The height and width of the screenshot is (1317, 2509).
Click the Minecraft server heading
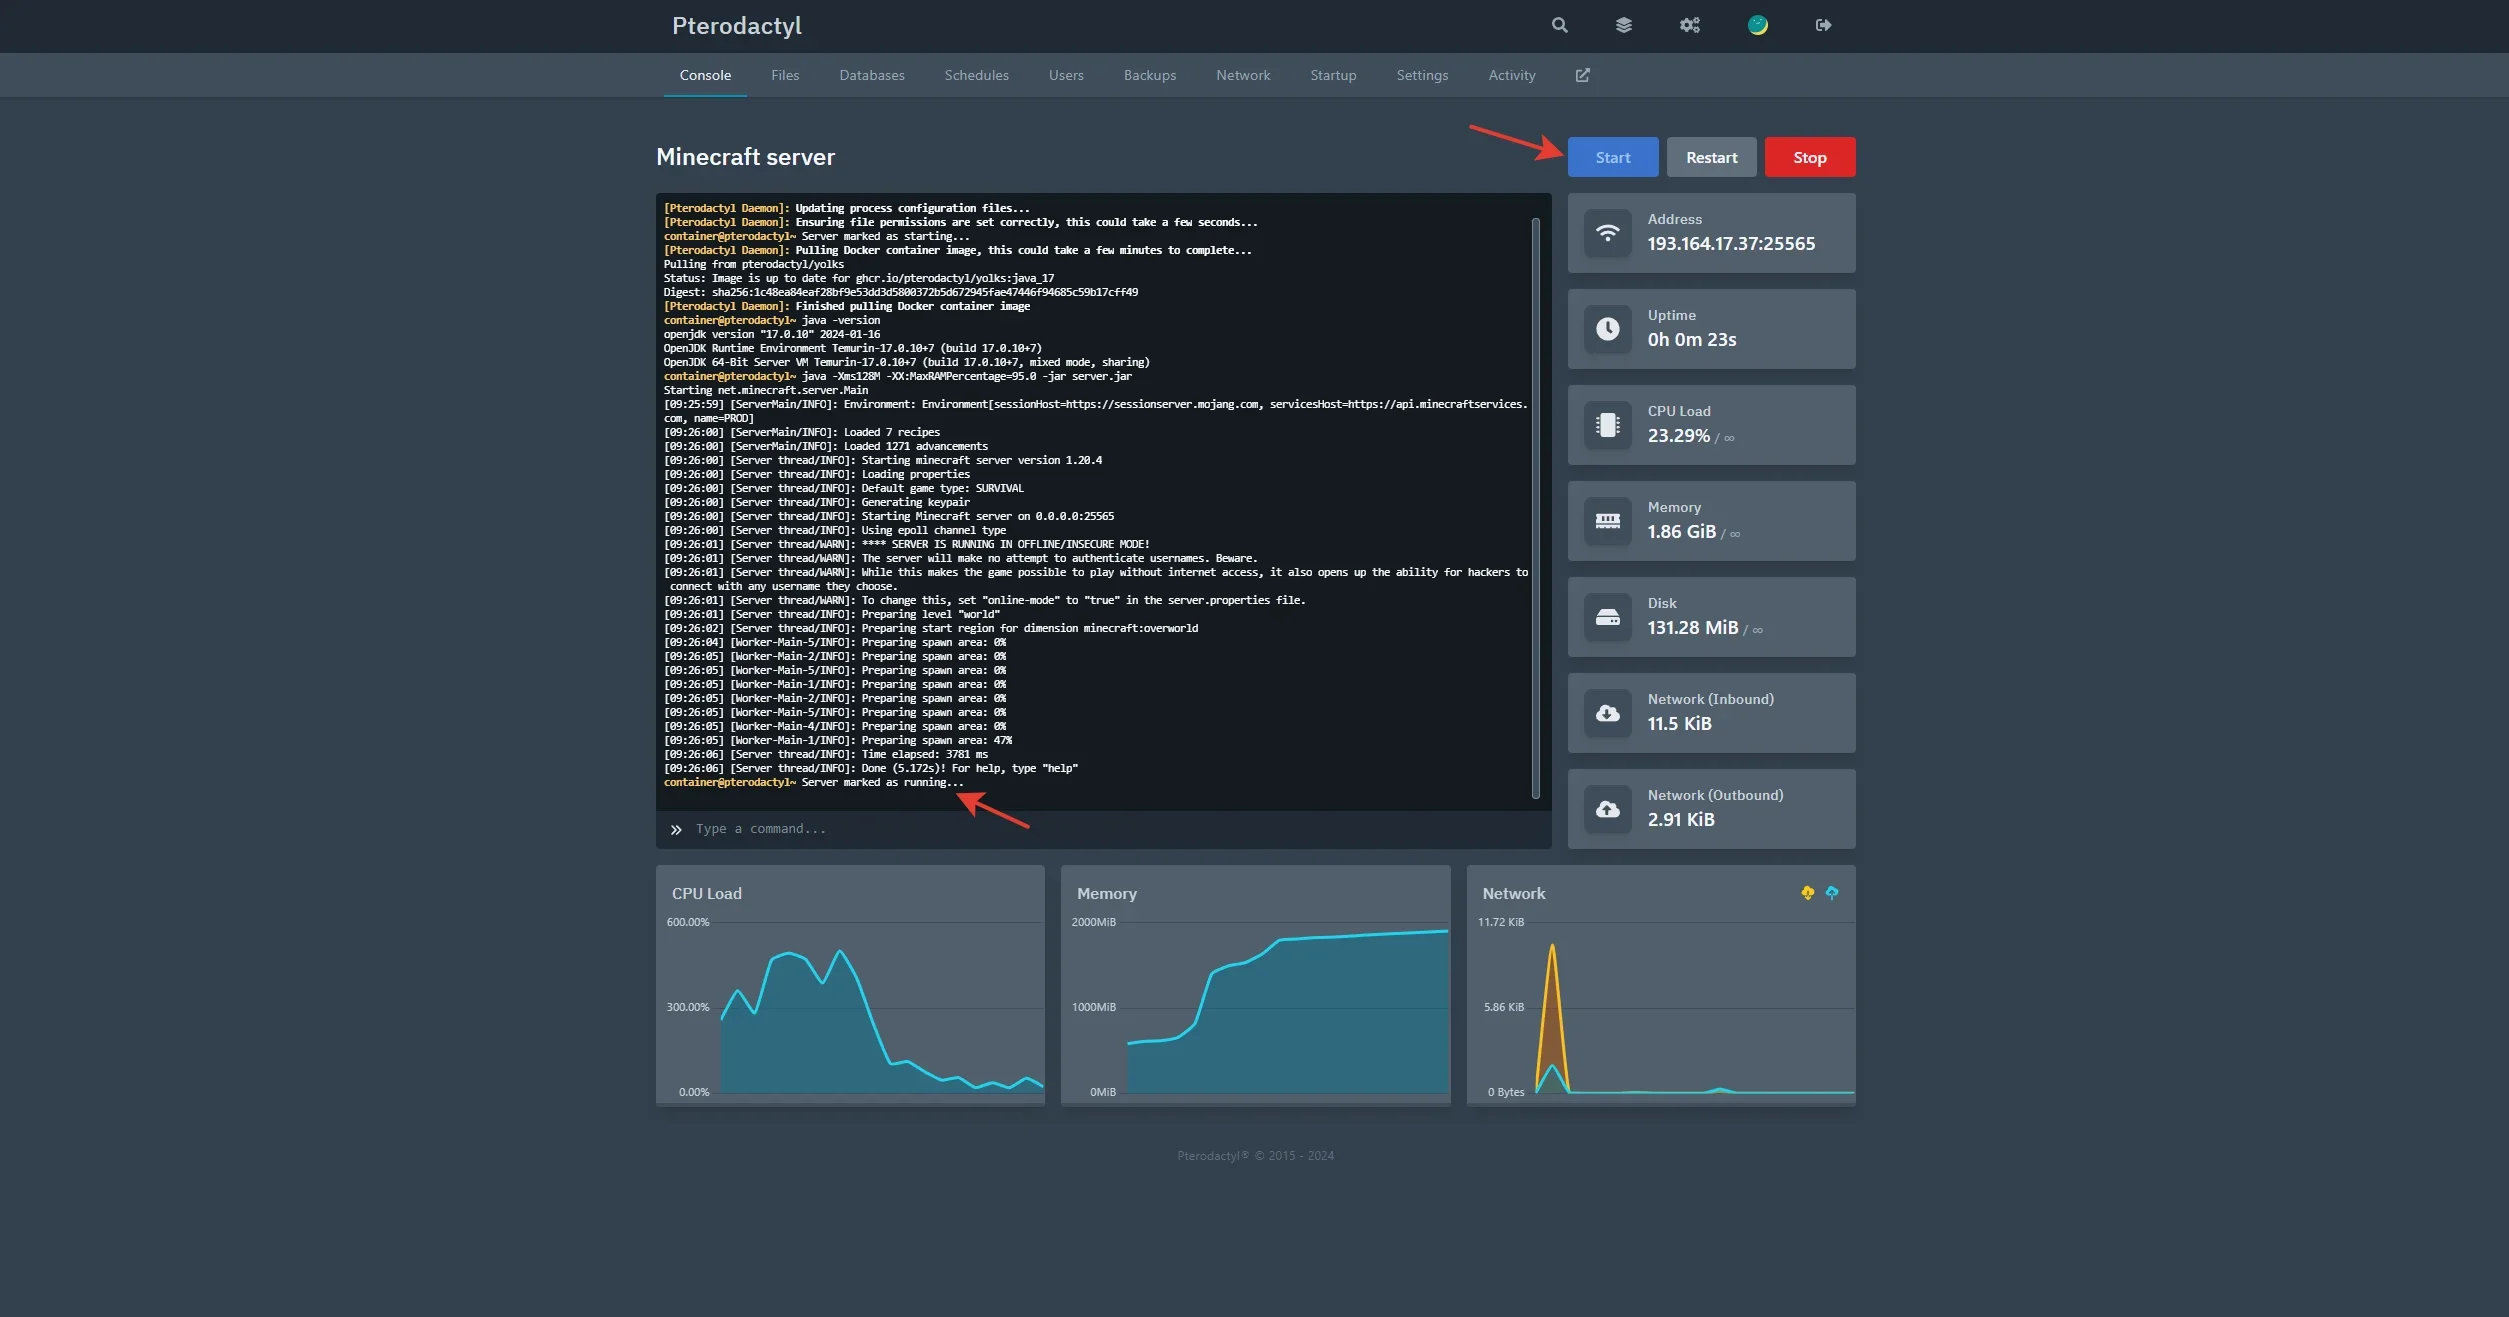click(x=745, y=157)
